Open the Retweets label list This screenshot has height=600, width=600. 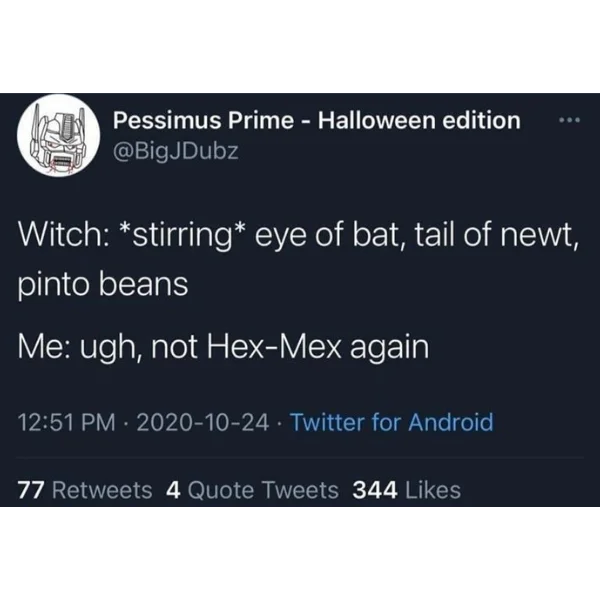[102, 490]
